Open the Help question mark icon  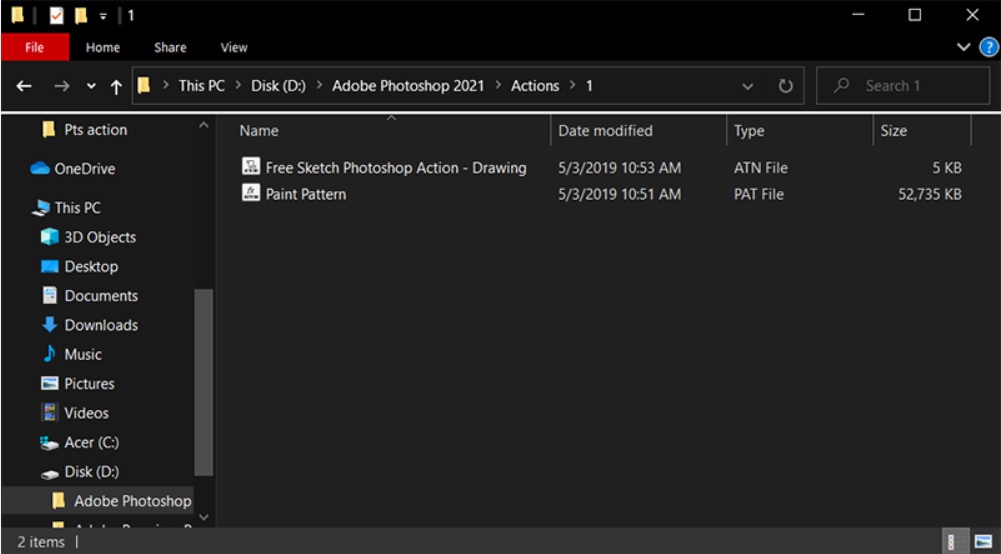[x=989, y=47]
